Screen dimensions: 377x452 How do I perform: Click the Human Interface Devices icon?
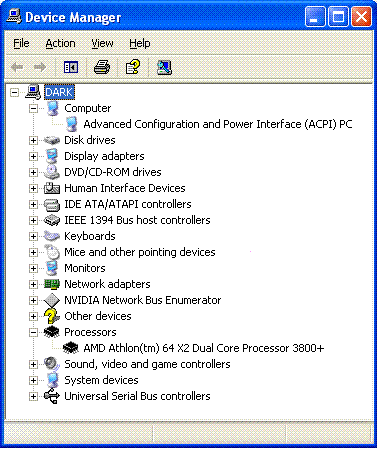pyautogui.click(x=52, y=188)
